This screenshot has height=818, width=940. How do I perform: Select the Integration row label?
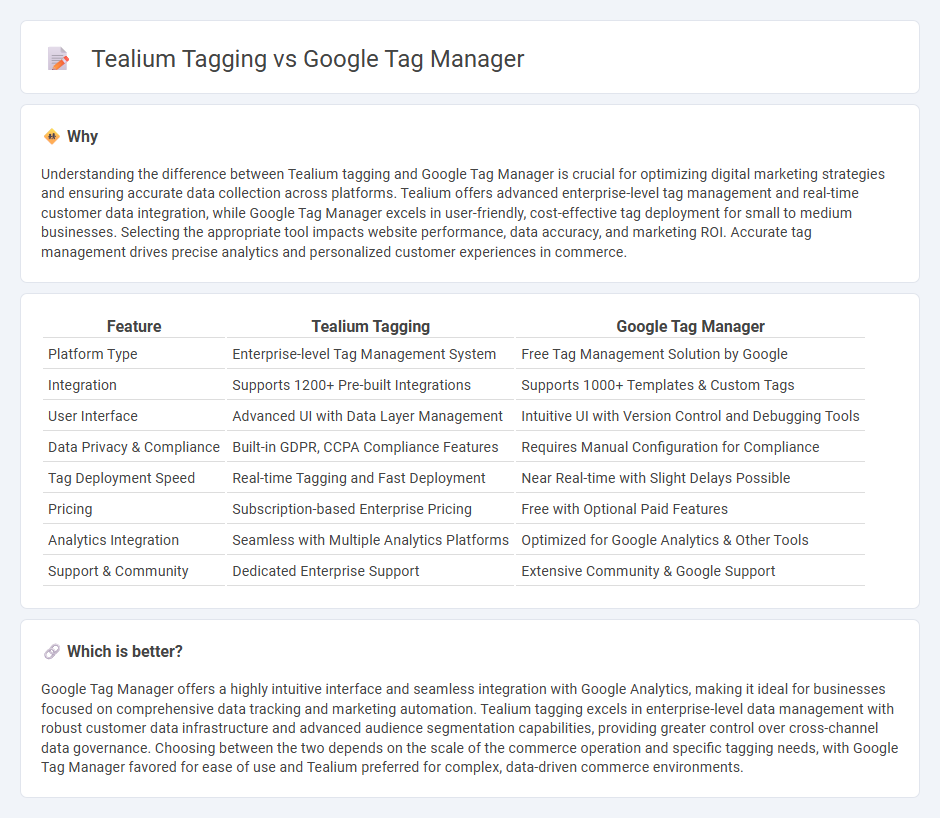coord(82,385)
